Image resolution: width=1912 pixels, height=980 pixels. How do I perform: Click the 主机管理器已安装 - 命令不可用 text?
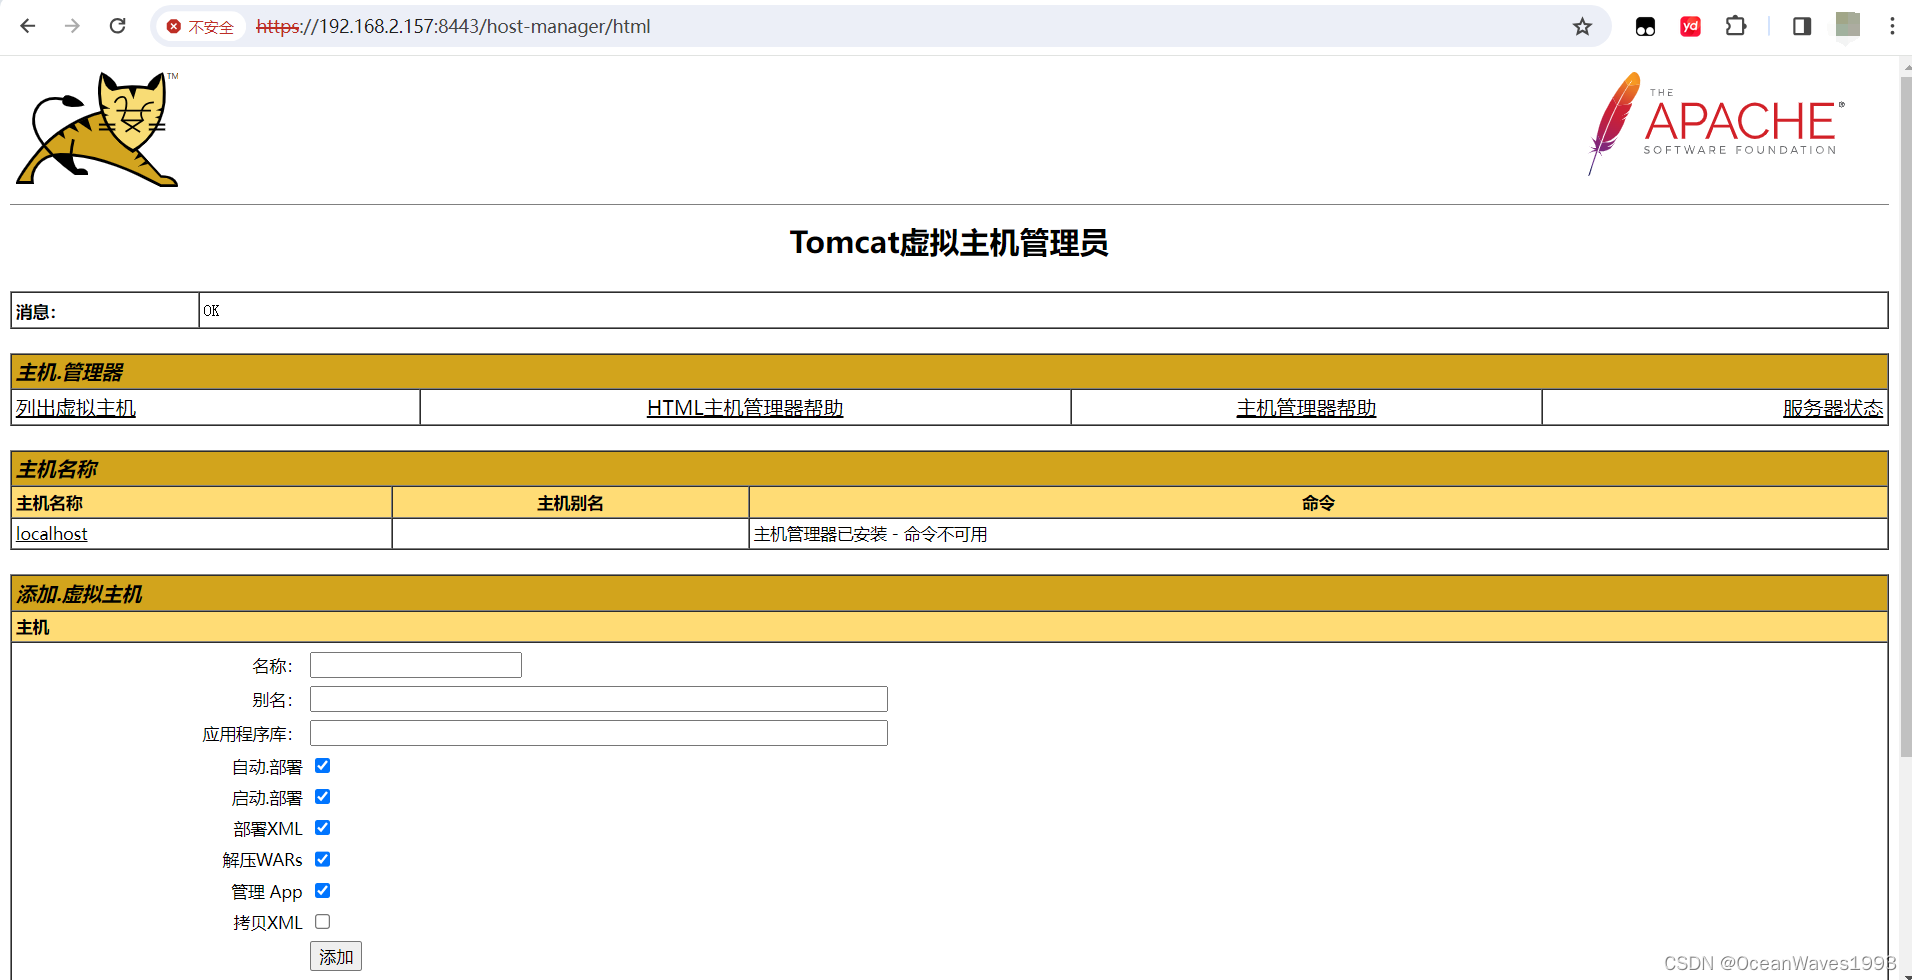coord(871,534)
